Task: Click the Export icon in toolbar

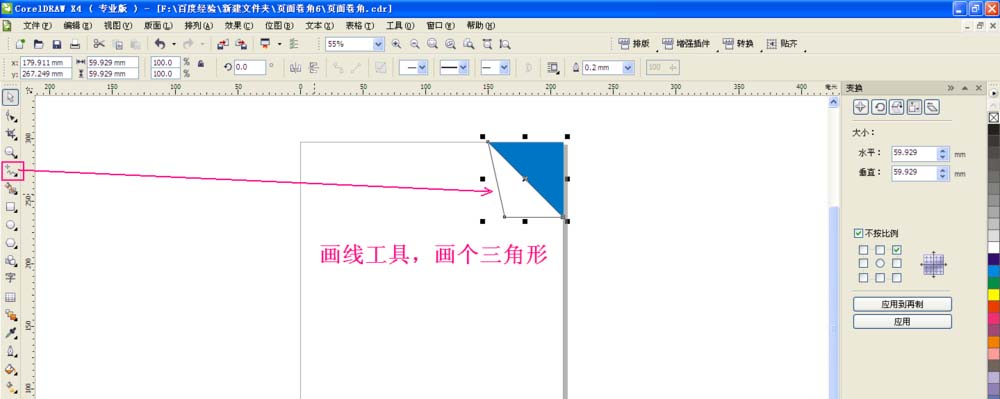Action: (x=241, y=44)
